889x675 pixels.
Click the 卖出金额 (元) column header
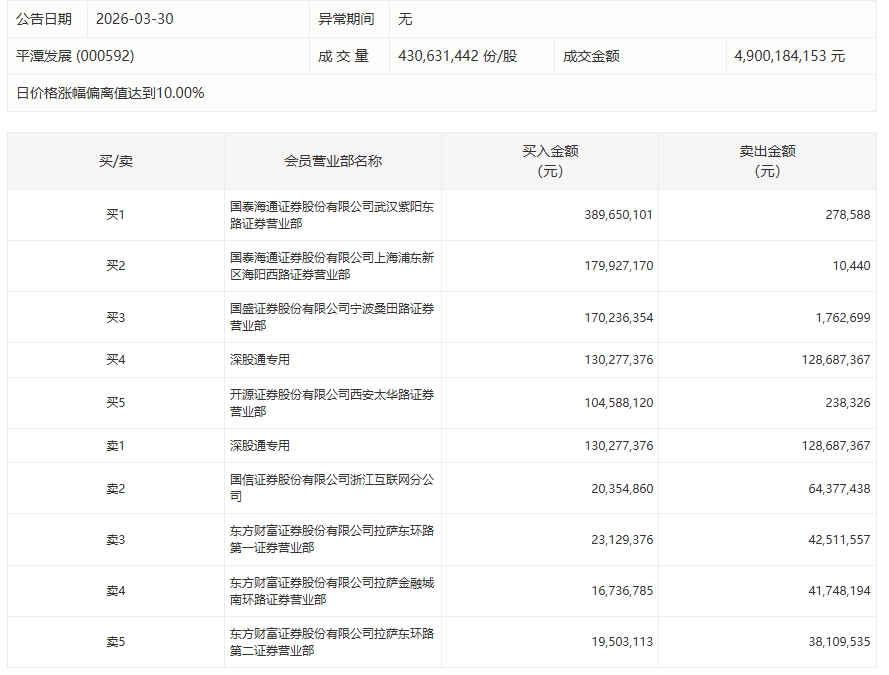(766, 161)
